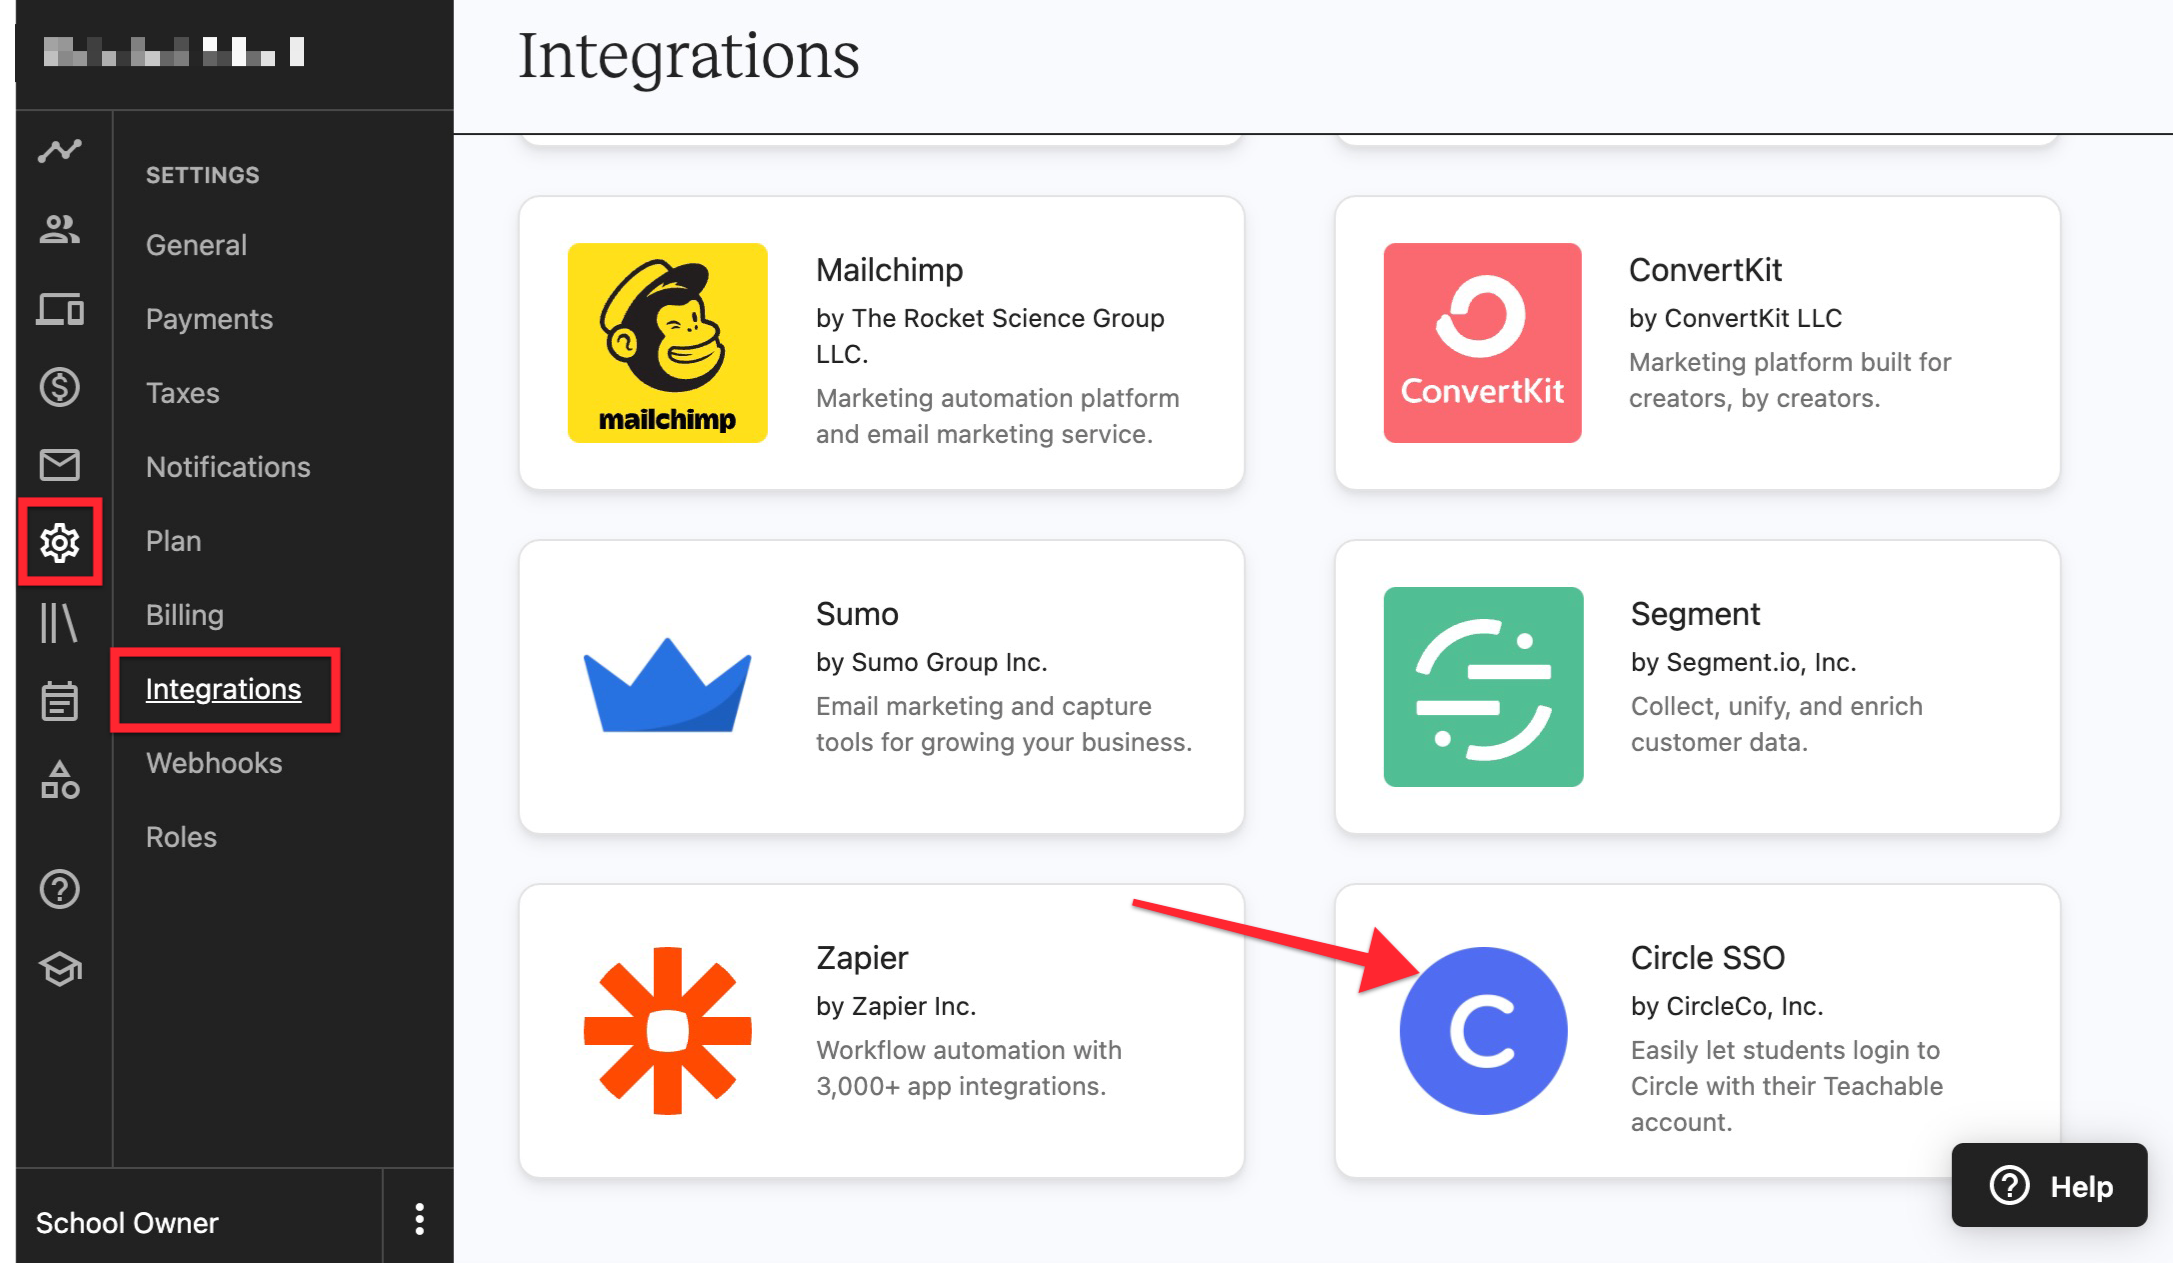Screen dimensions: 2173x1263
Task: Click 'Collect, unify, and enrich customer data' text
Action: click(x=1777, y=724)
